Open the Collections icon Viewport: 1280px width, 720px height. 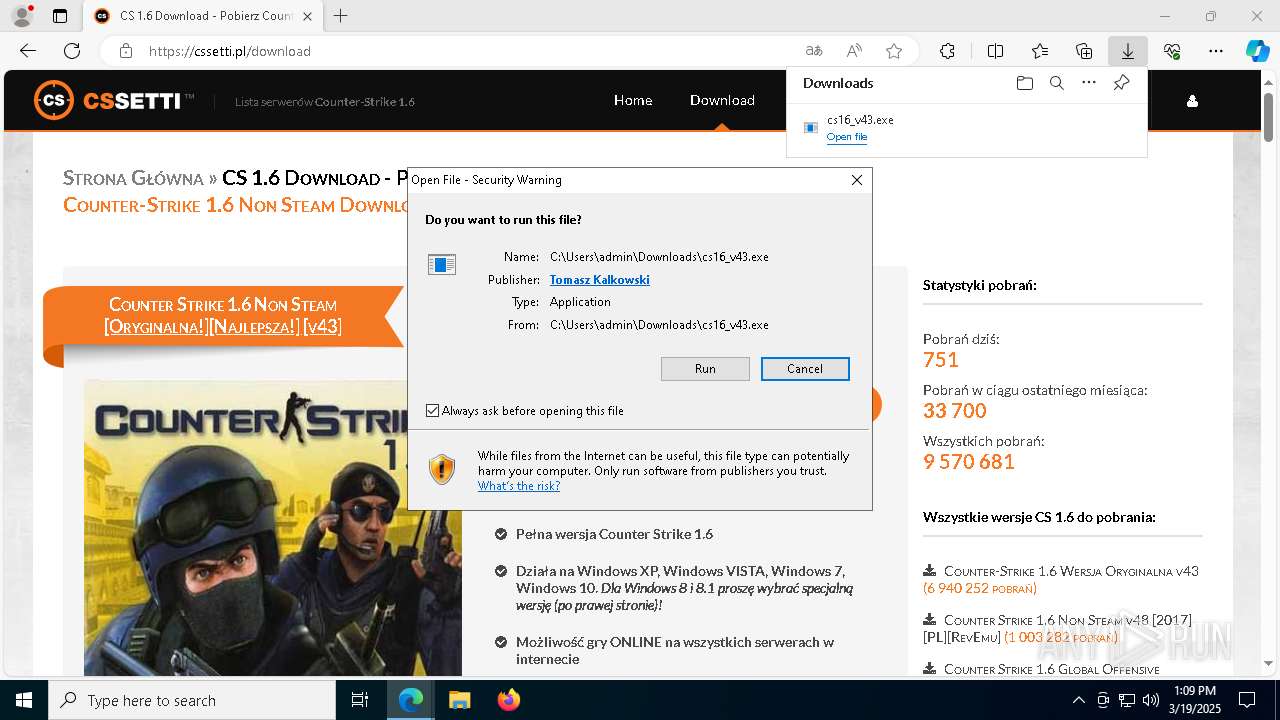coord(1084,51)
